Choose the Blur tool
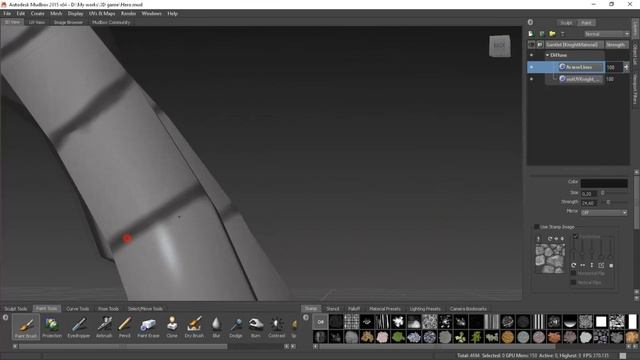 tap(216, 327)
